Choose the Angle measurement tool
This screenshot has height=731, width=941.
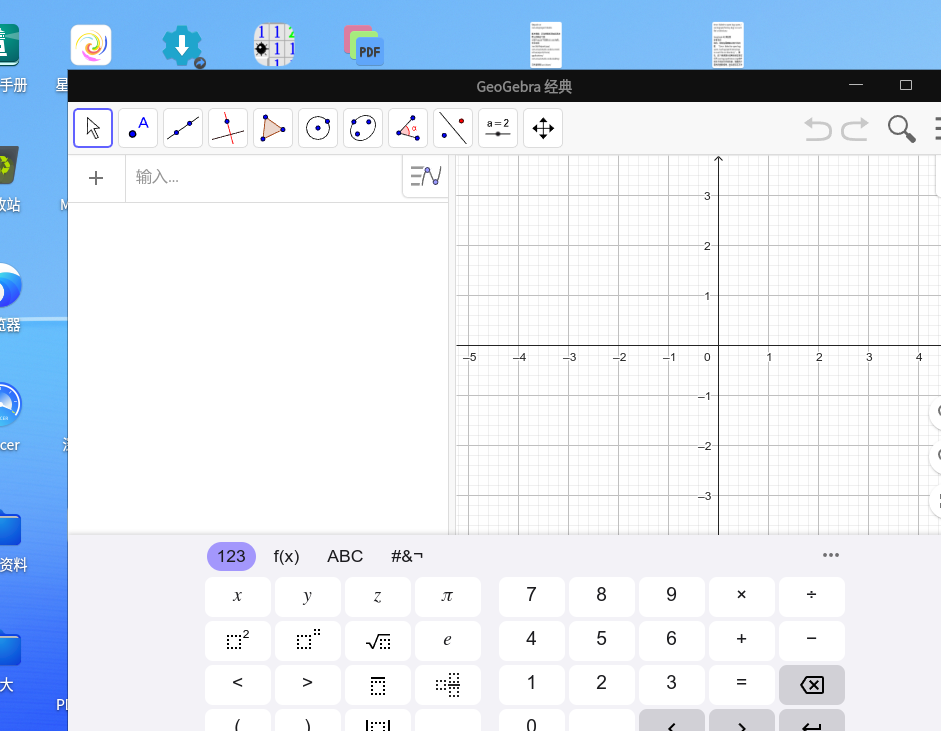pyautogui.click(x=408, y=128)
